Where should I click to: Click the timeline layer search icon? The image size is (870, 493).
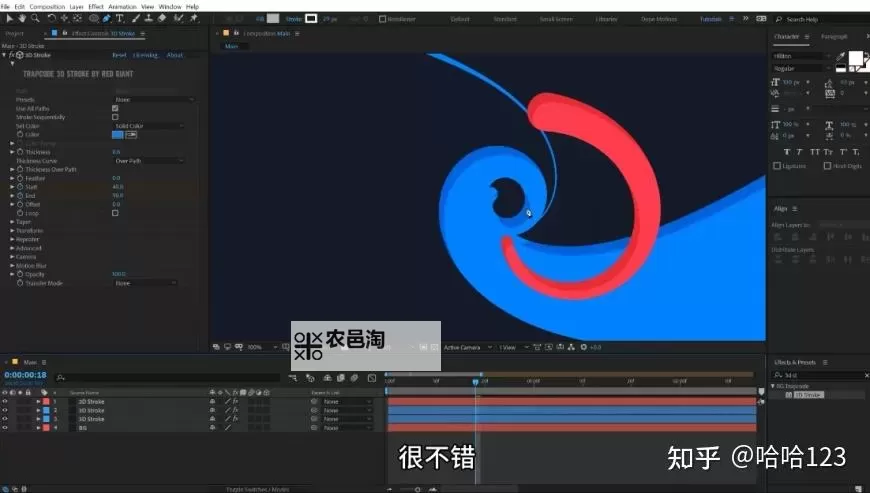pos(61,378)
